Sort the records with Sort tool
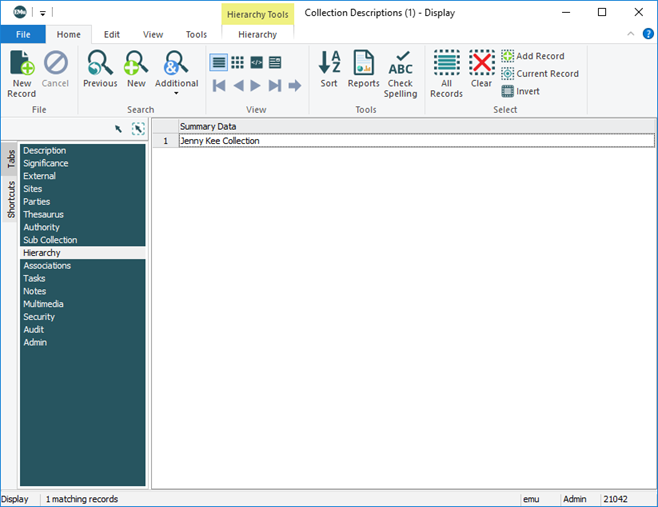658x507 pixels. pos(329,72)
